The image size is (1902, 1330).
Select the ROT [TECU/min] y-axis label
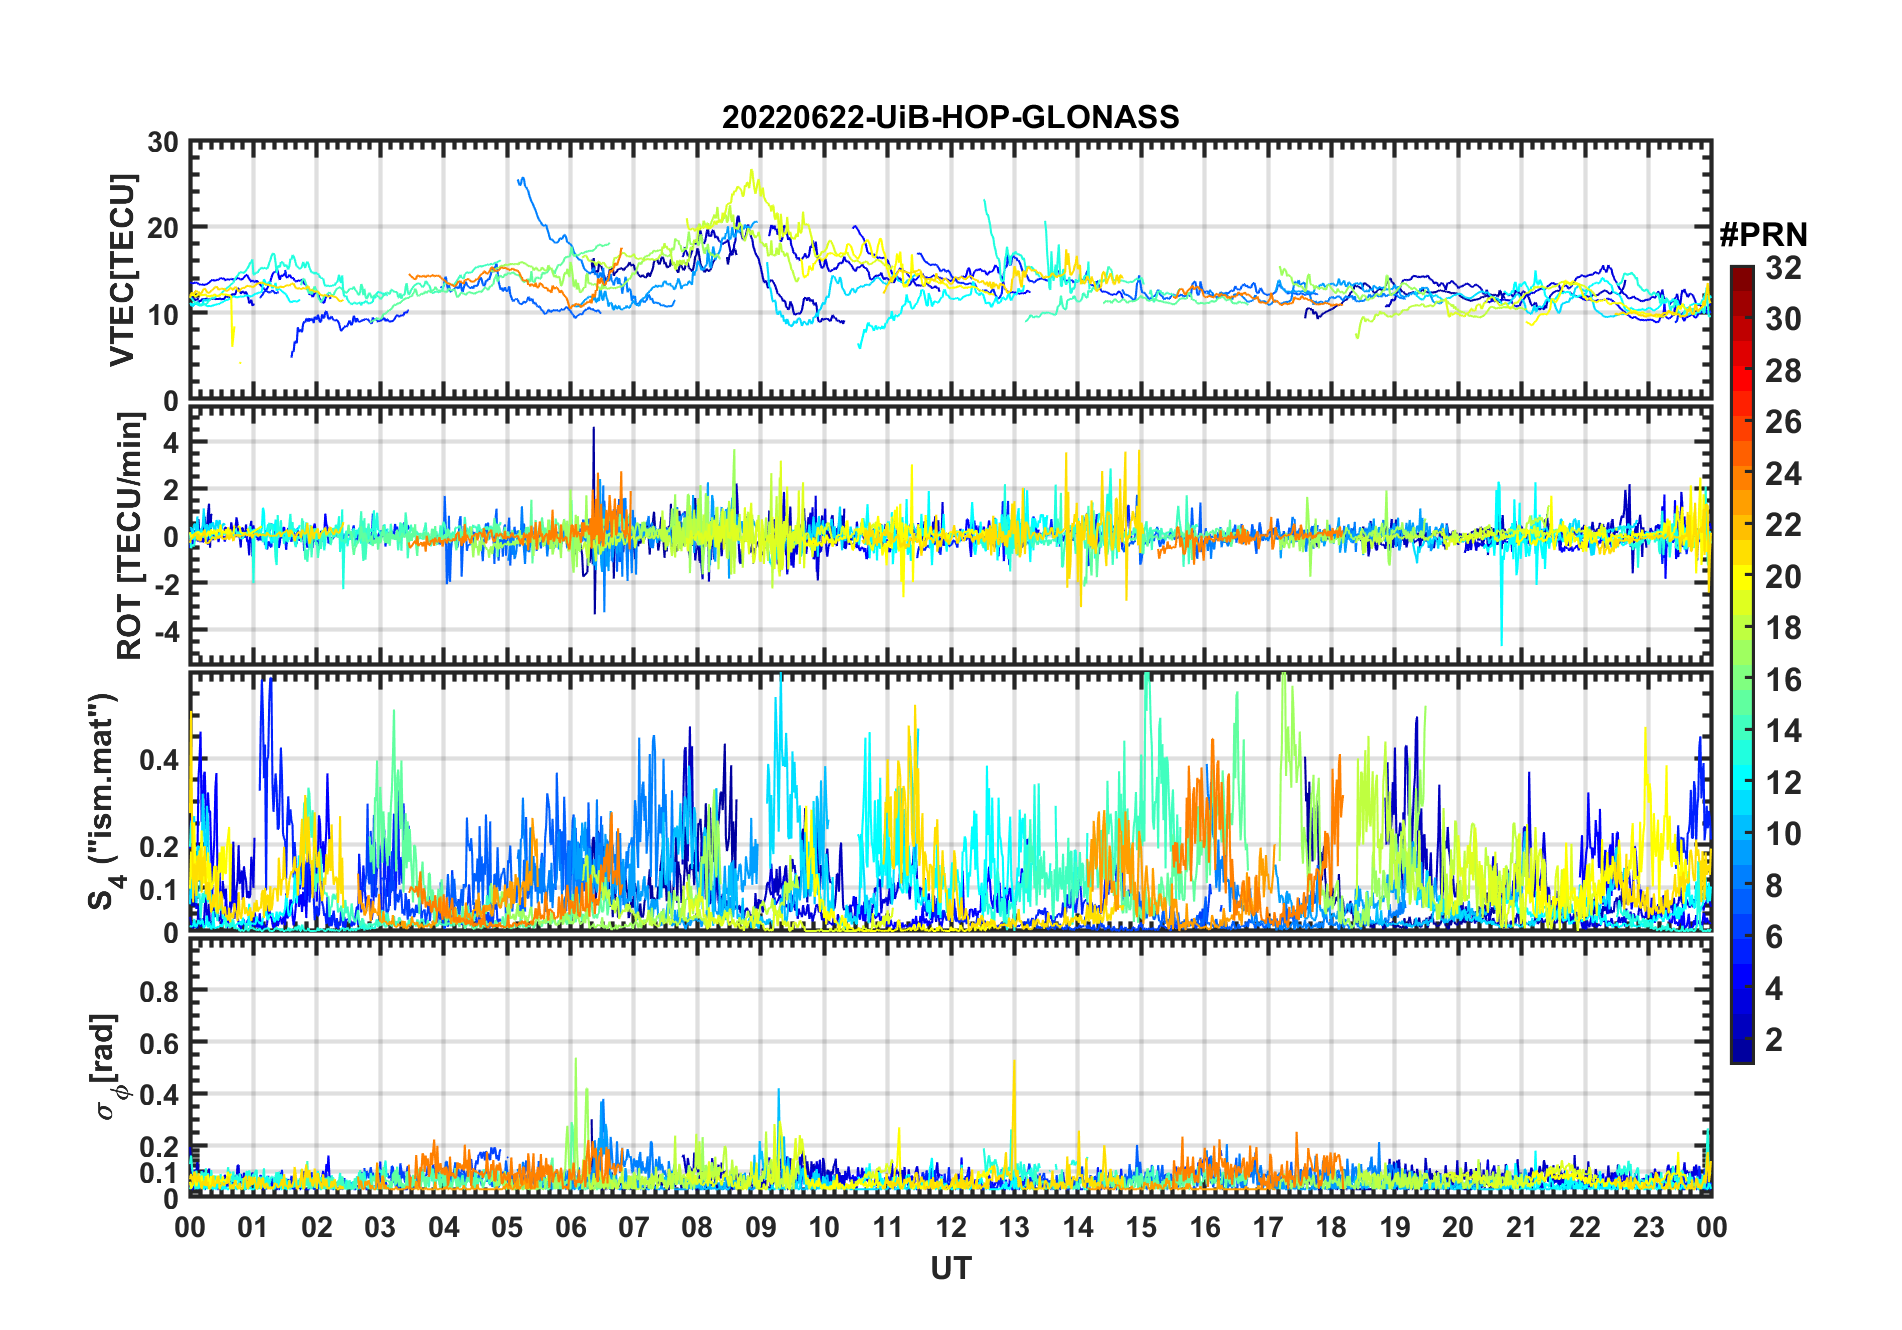tap(129, 536)
